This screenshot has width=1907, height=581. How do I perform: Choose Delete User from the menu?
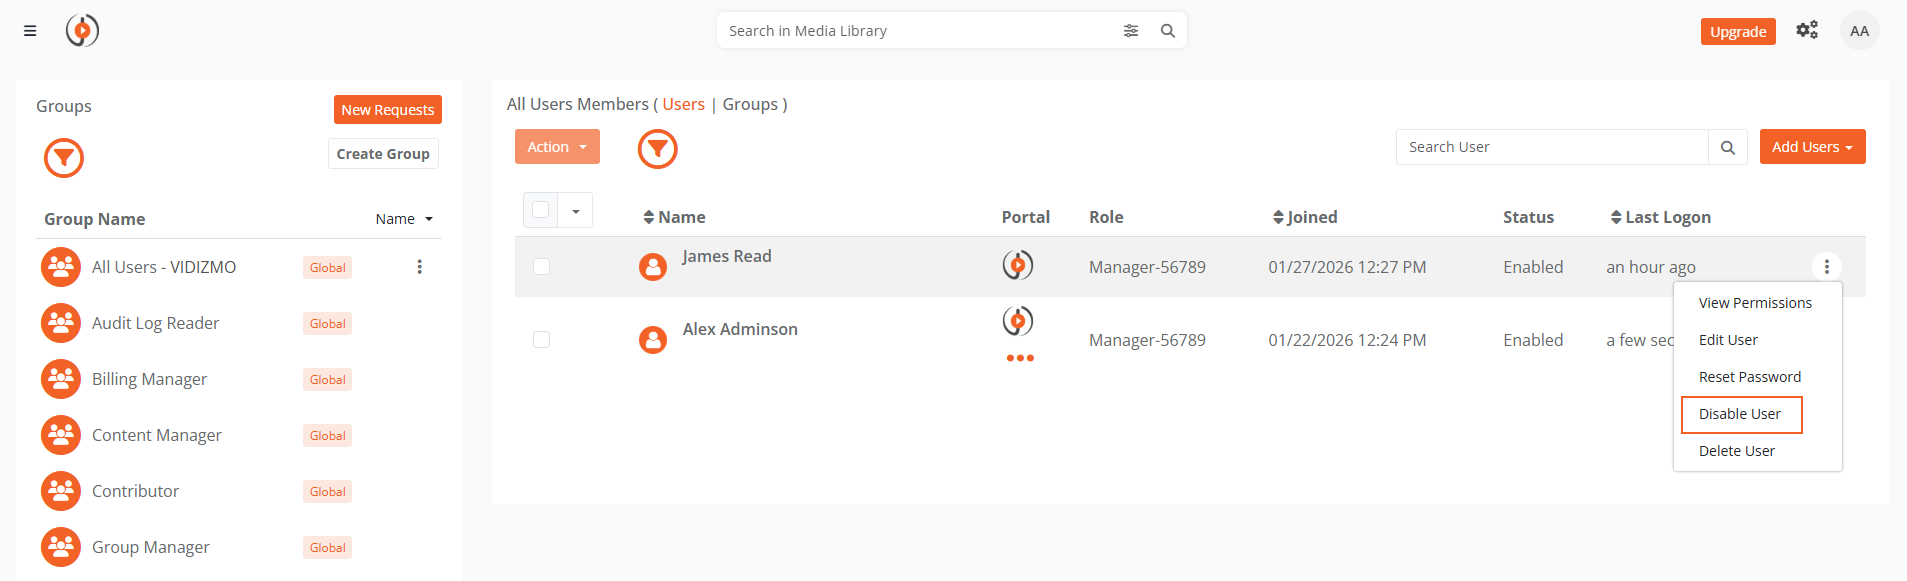pos(1737,451)
